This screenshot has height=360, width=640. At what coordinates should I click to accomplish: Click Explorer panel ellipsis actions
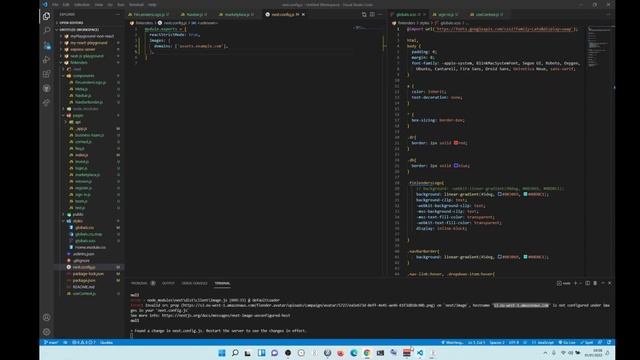click(x=118, y=14)
